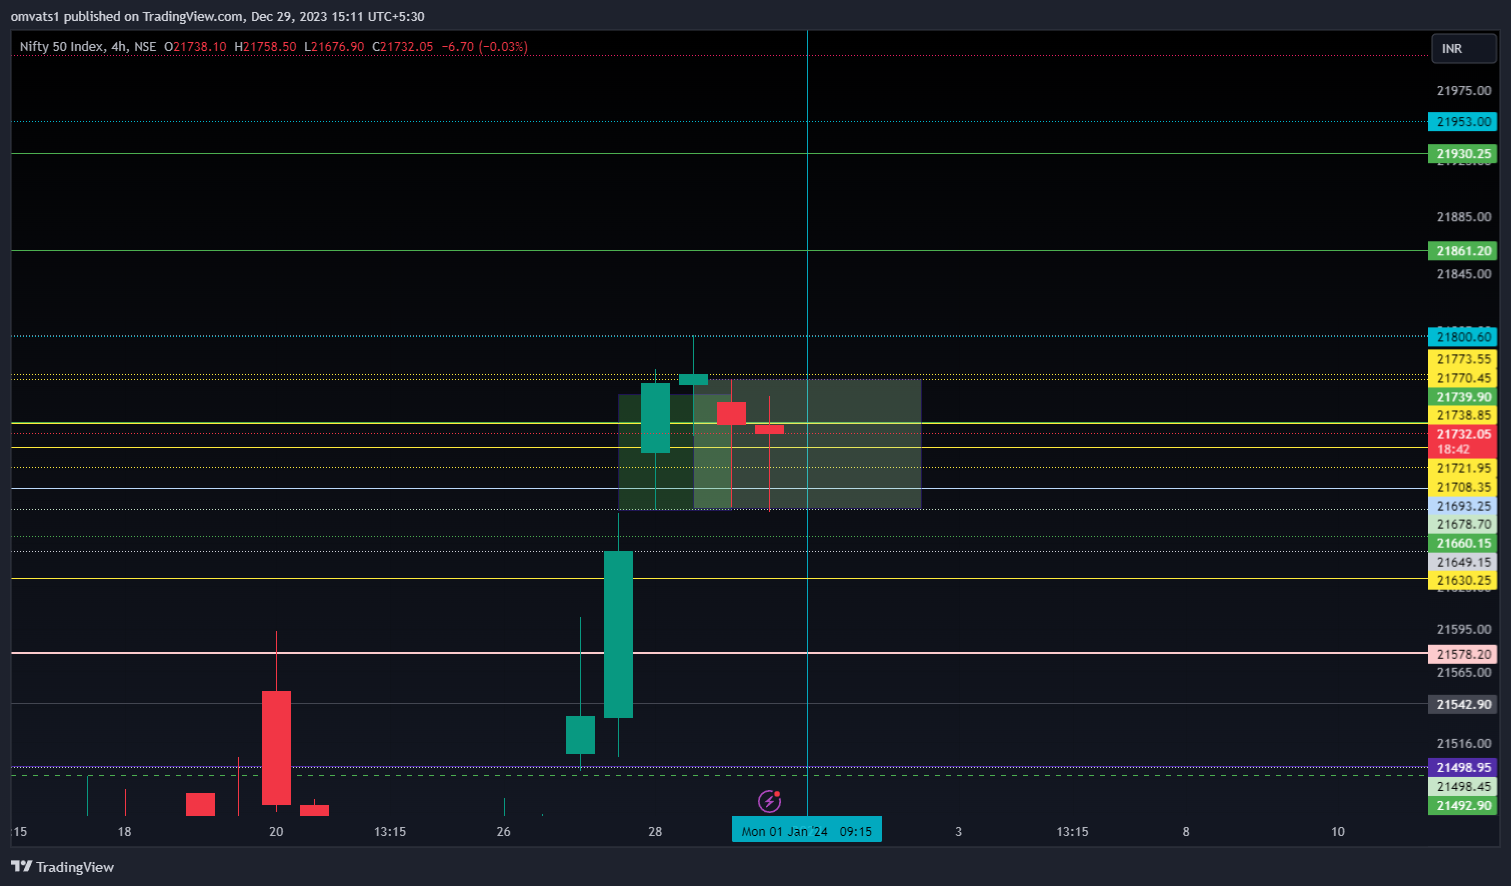
Task: Click the 21845.00 price scale value
Action: [1463, 274]
